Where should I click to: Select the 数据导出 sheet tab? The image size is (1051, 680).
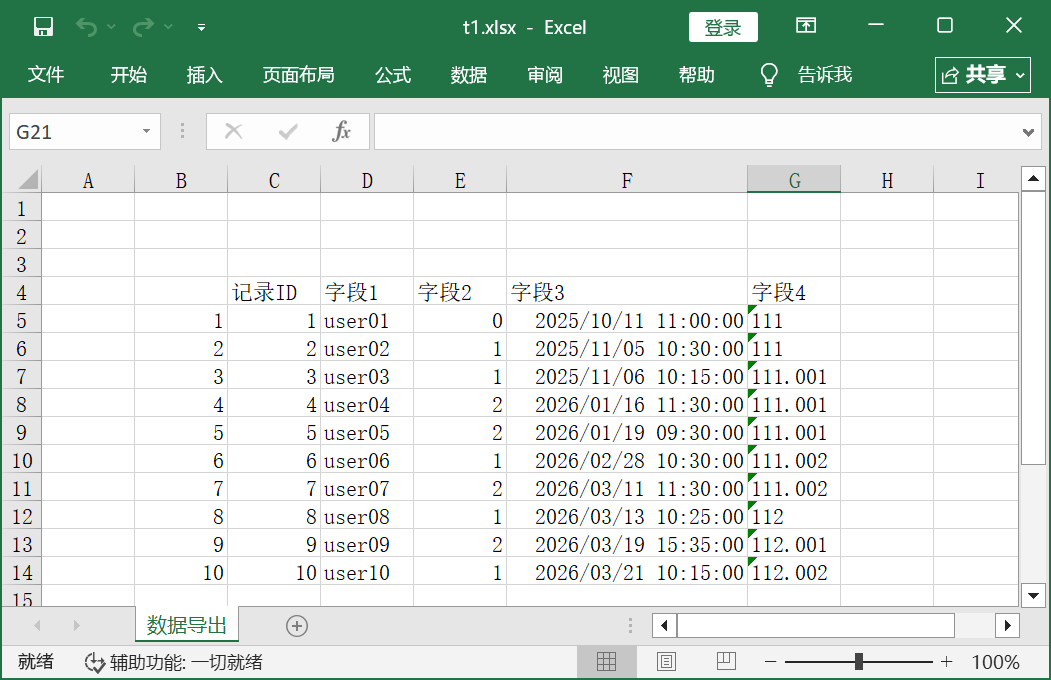click(x=186, y=625)
